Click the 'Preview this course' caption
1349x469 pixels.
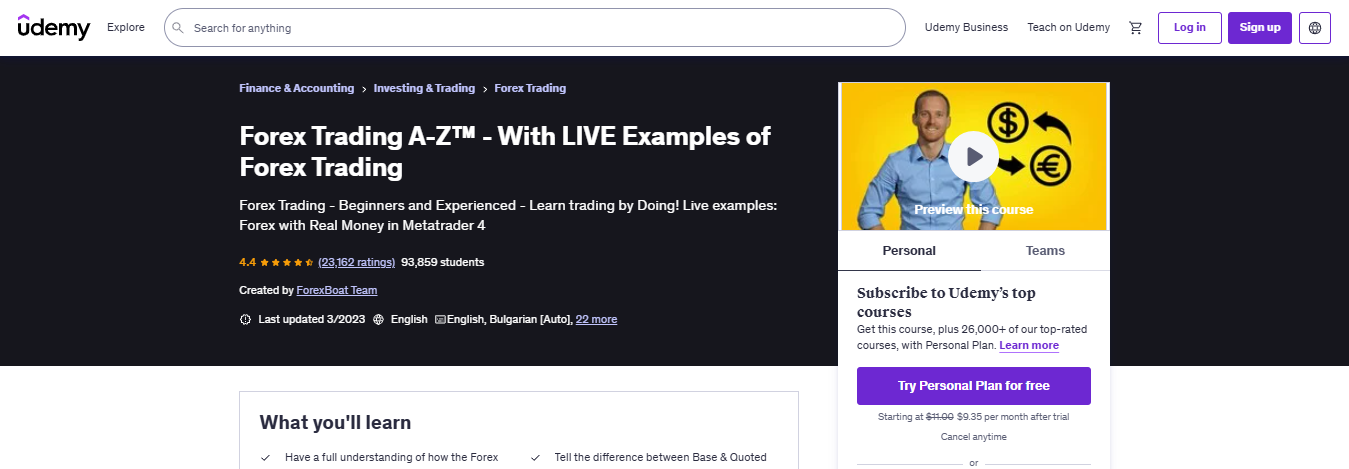point(974,210)
